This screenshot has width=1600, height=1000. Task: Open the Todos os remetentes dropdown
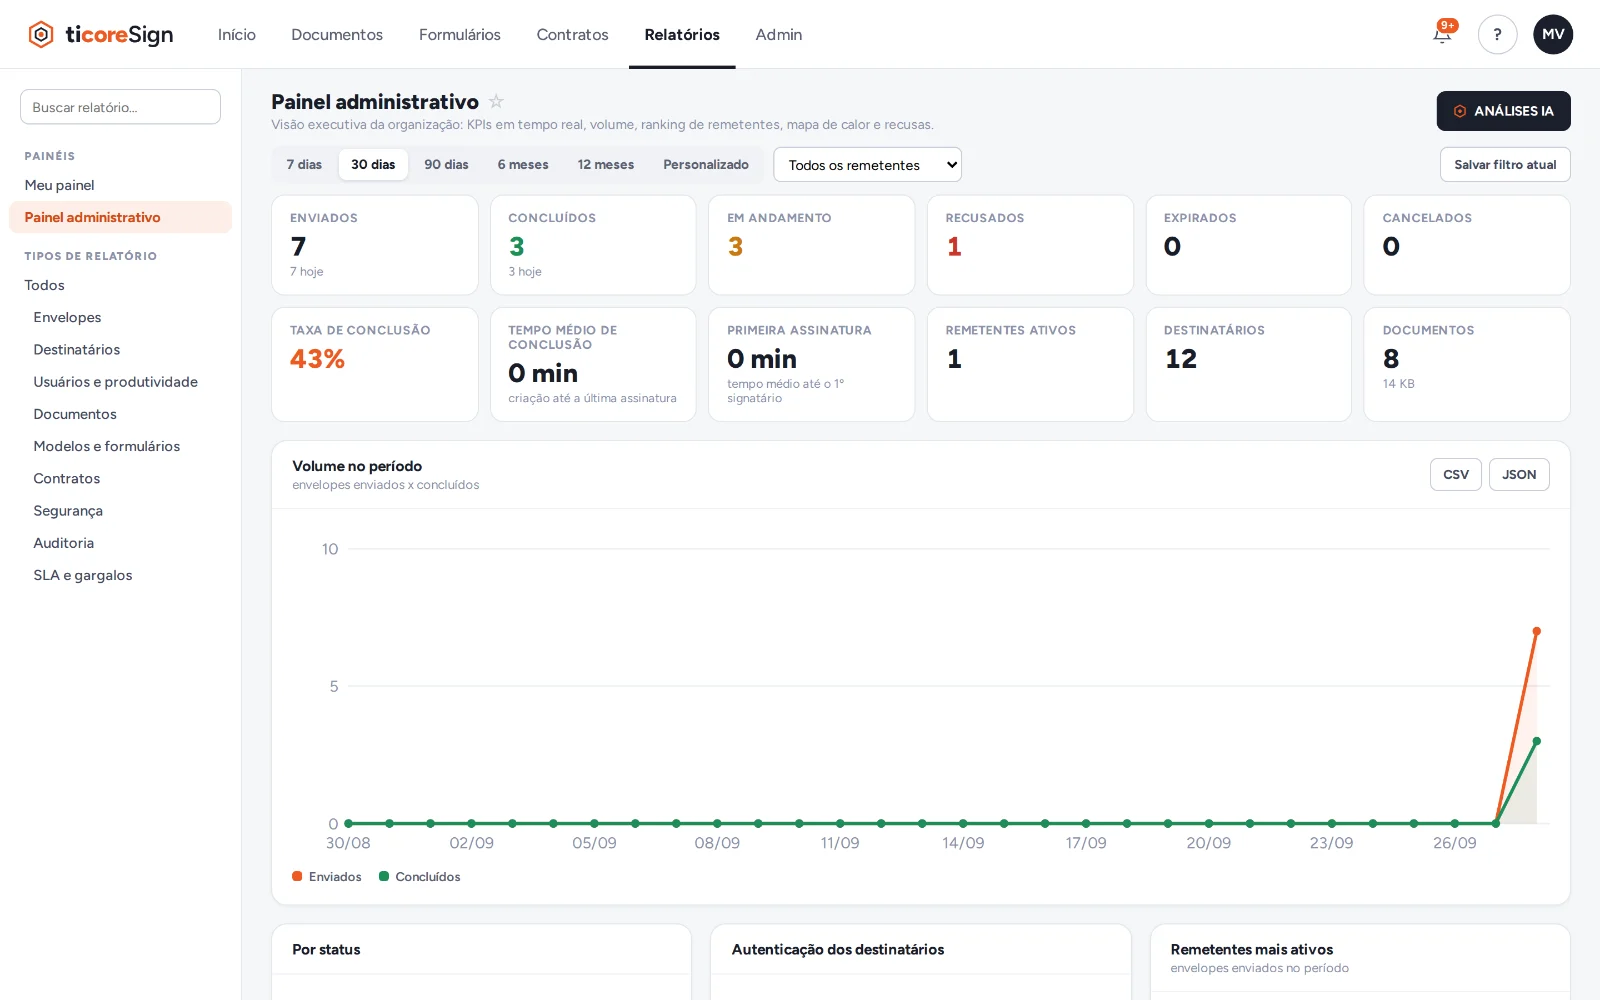pos(867,165)
